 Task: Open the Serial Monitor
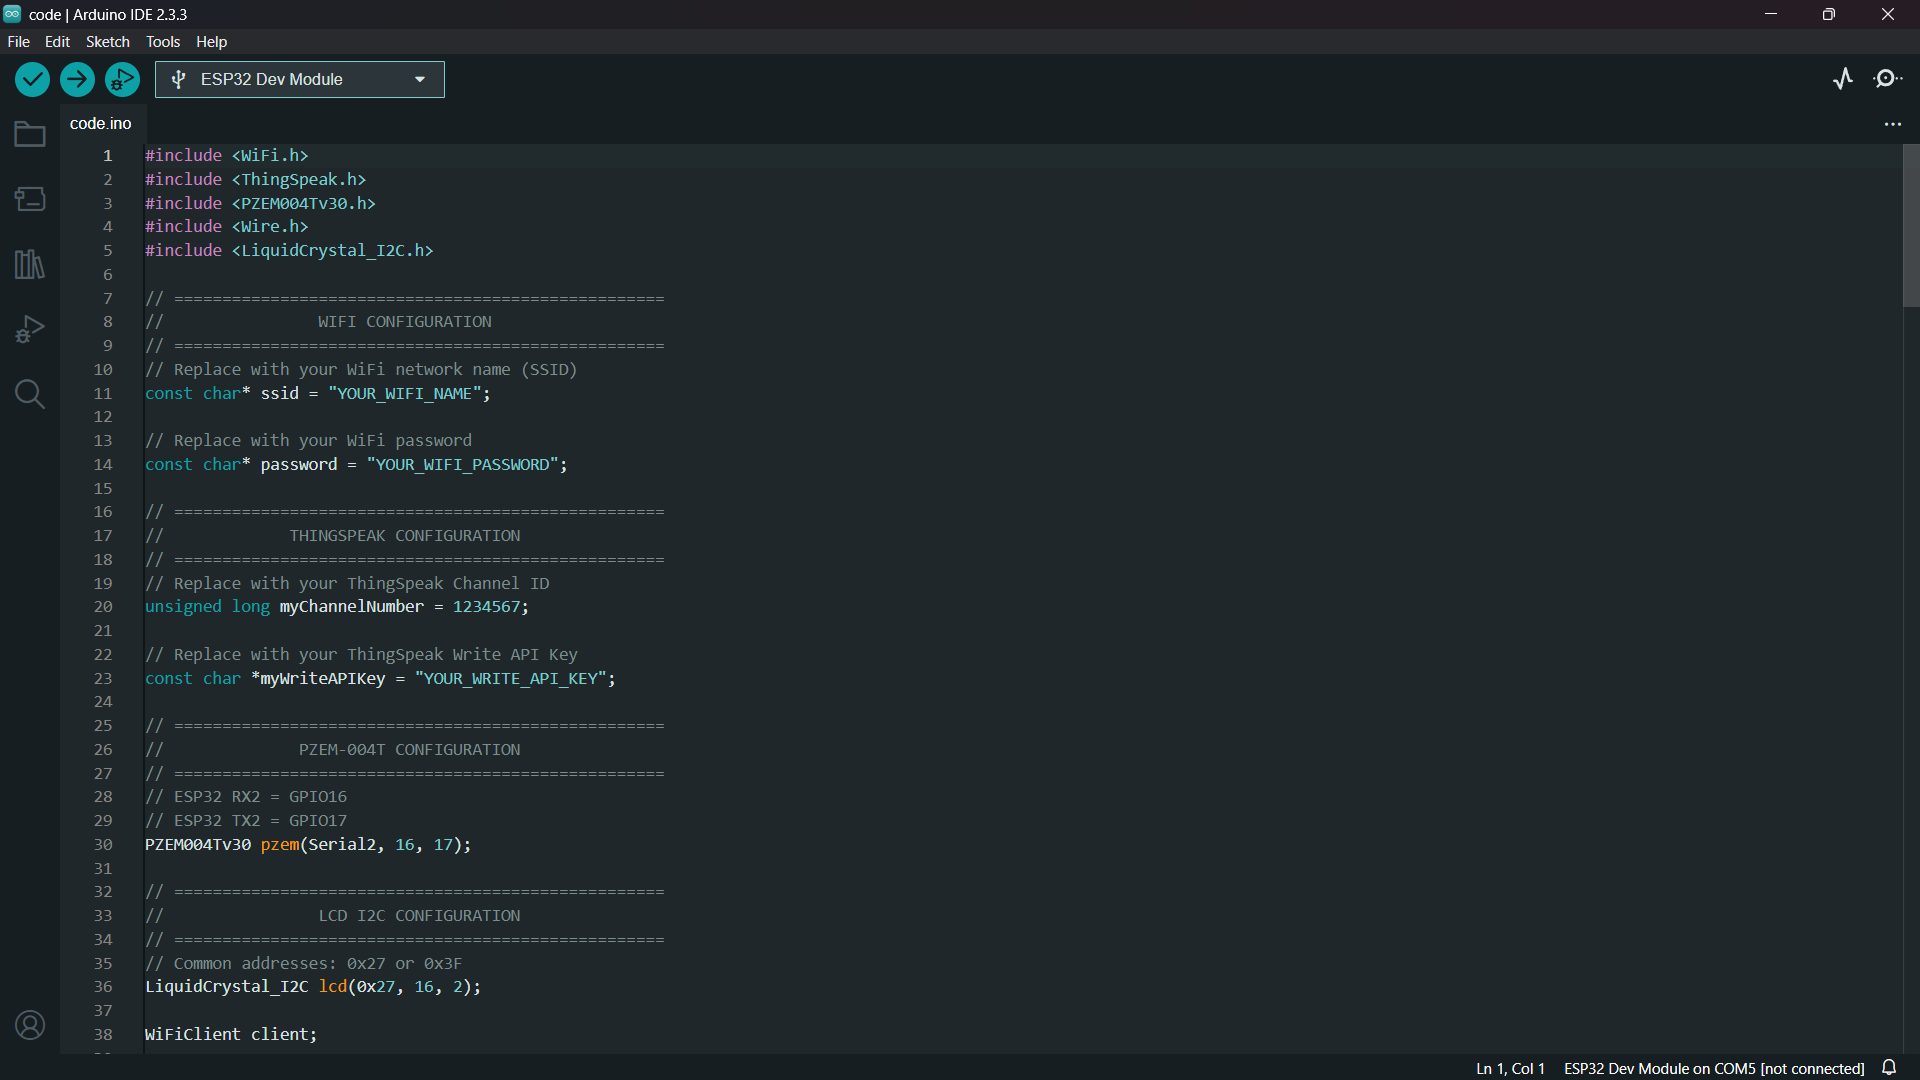coord(1888,79)
